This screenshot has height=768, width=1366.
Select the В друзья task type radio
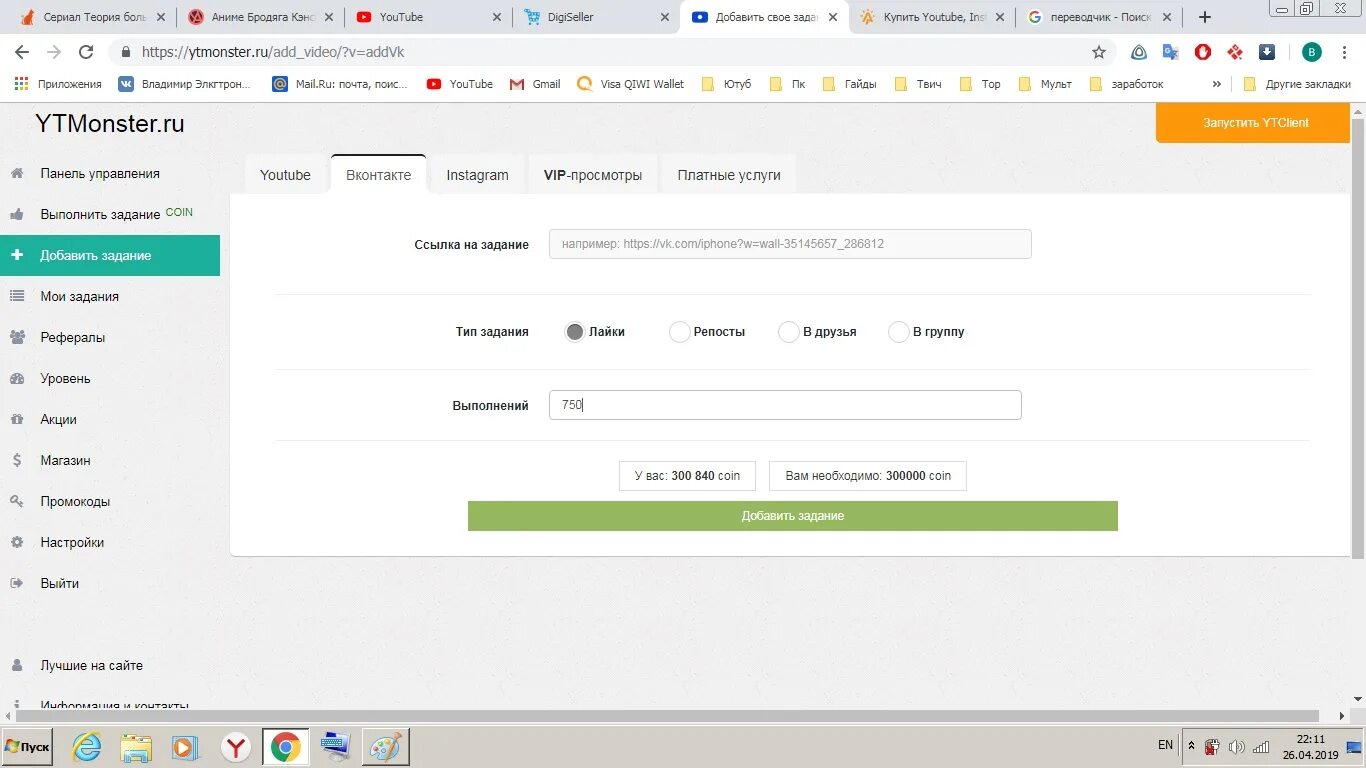789,332
